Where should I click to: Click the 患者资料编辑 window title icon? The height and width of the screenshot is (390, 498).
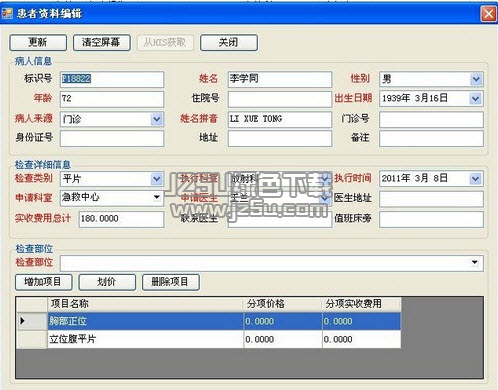point(7,13)
